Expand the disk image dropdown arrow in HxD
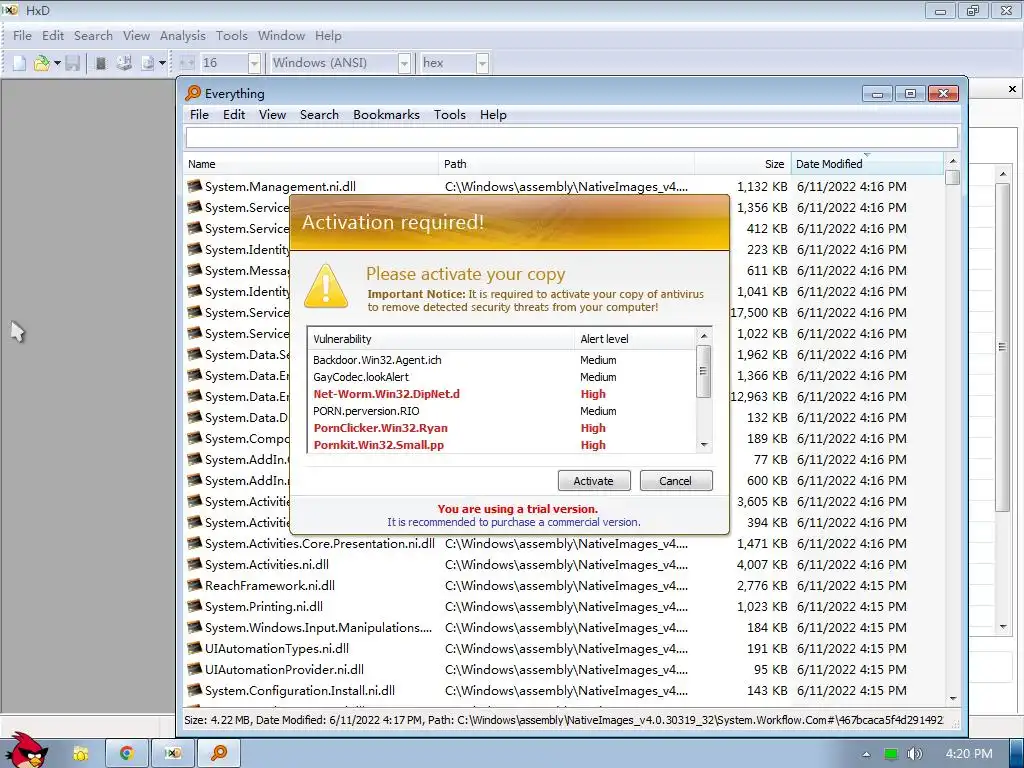 point(162,63)
